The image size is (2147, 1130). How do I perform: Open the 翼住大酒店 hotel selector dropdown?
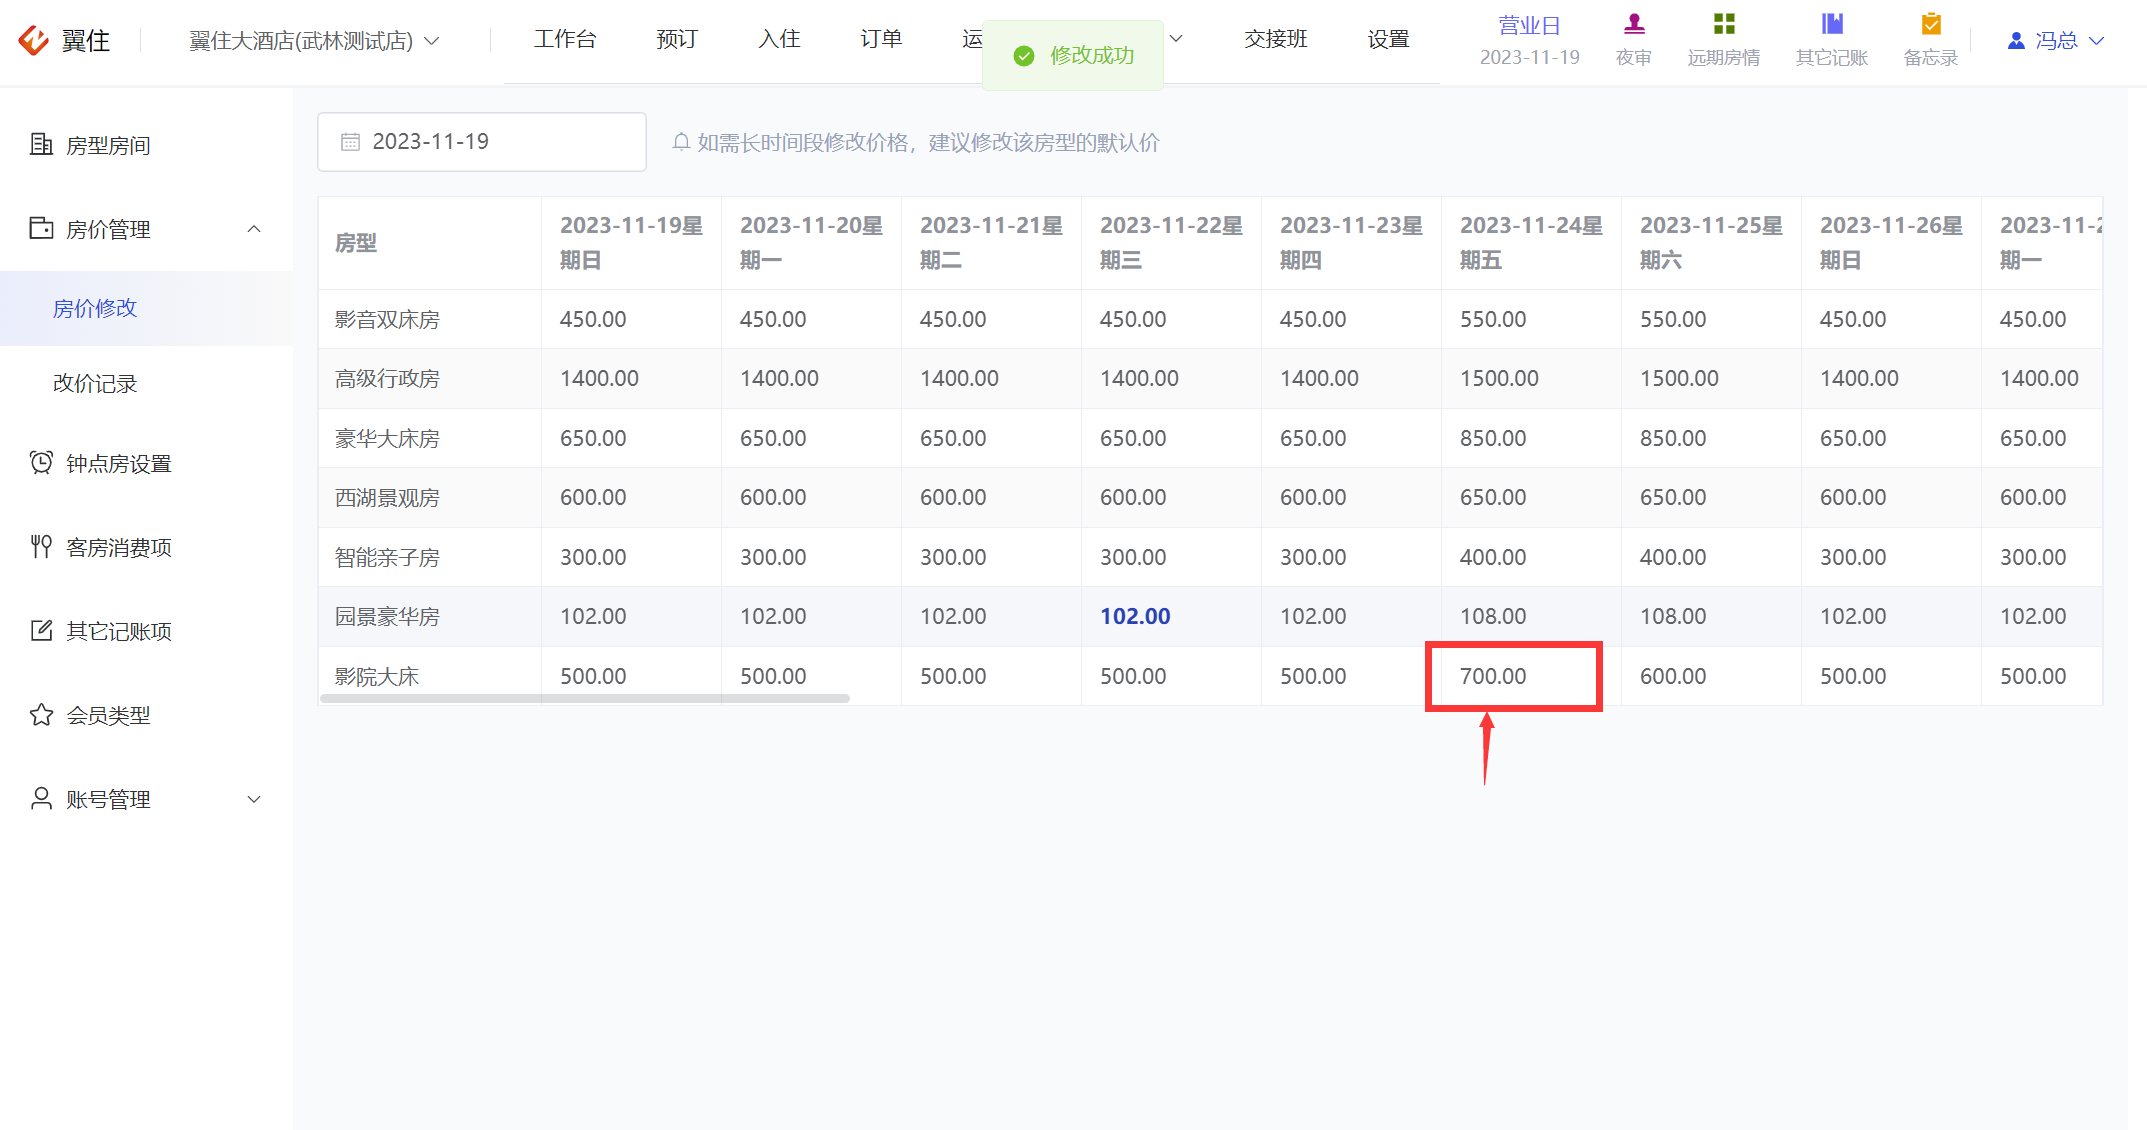tap(314, 41)
